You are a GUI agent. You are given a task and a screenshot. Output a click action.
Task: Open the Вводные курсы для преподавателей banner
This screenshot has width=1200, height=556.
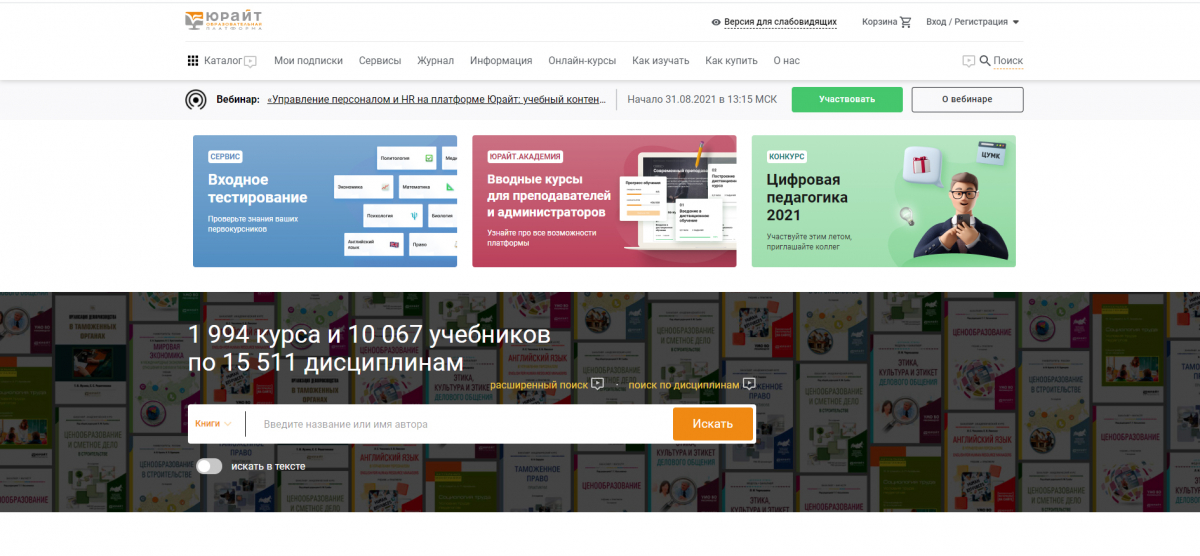[604, 201]
